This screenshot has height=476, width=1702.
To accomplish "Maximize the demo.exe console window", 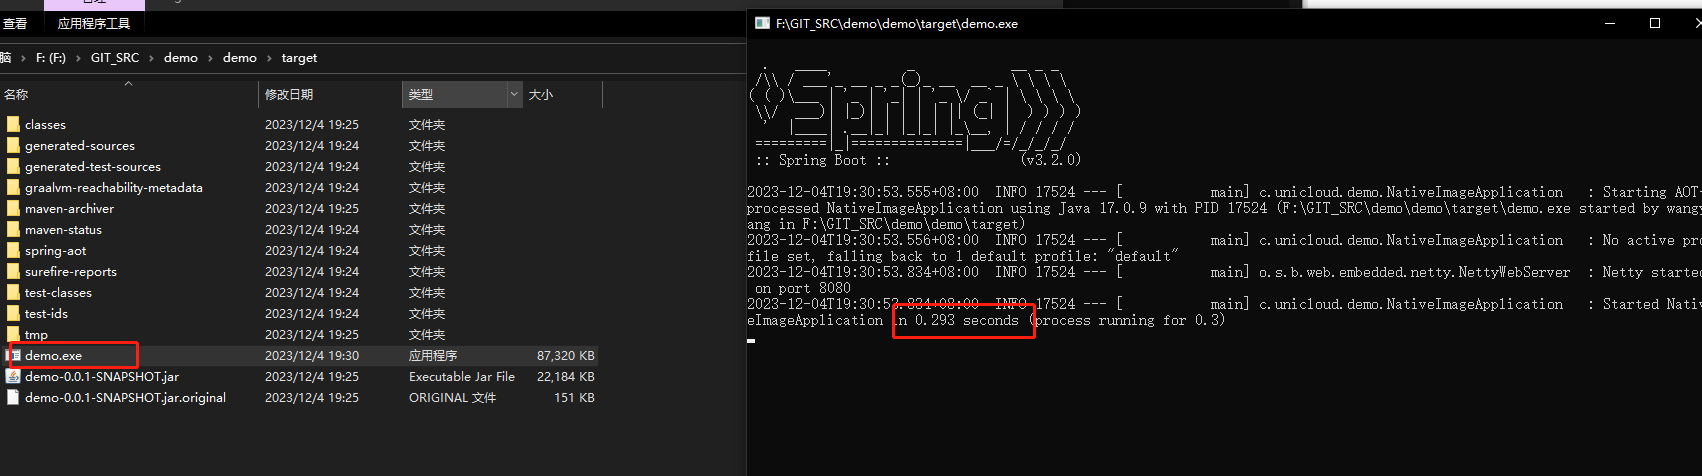I will coord(1655,23).
